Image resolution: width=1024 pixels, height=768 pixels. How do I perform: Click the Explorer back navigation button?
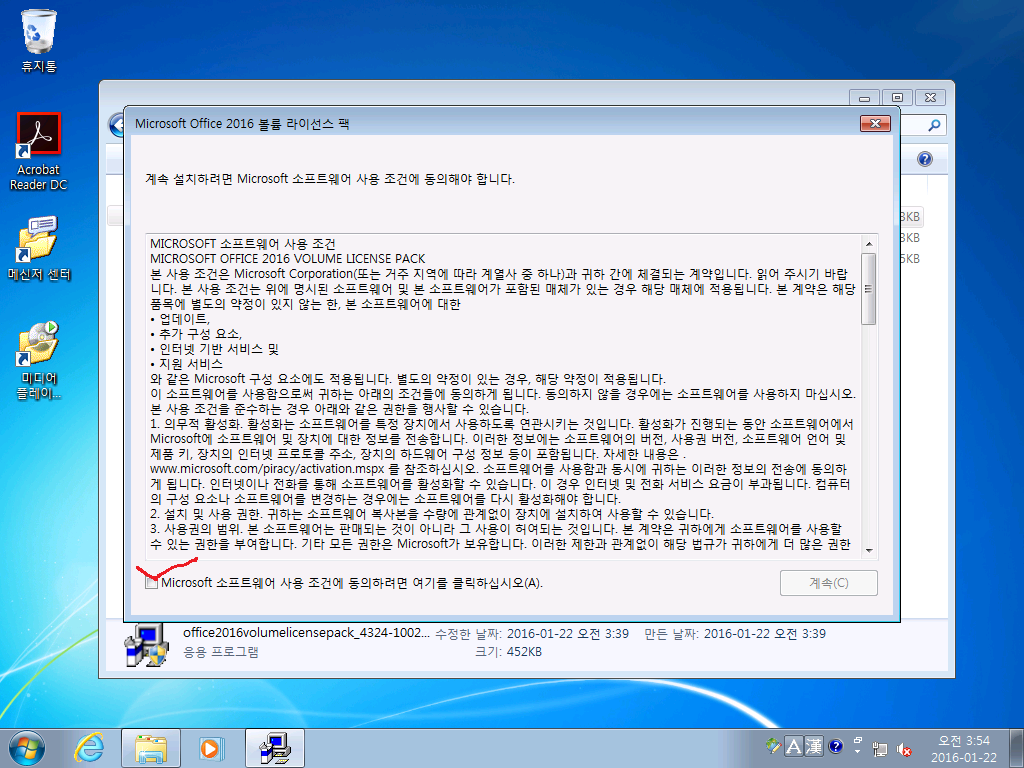point(117,124)
